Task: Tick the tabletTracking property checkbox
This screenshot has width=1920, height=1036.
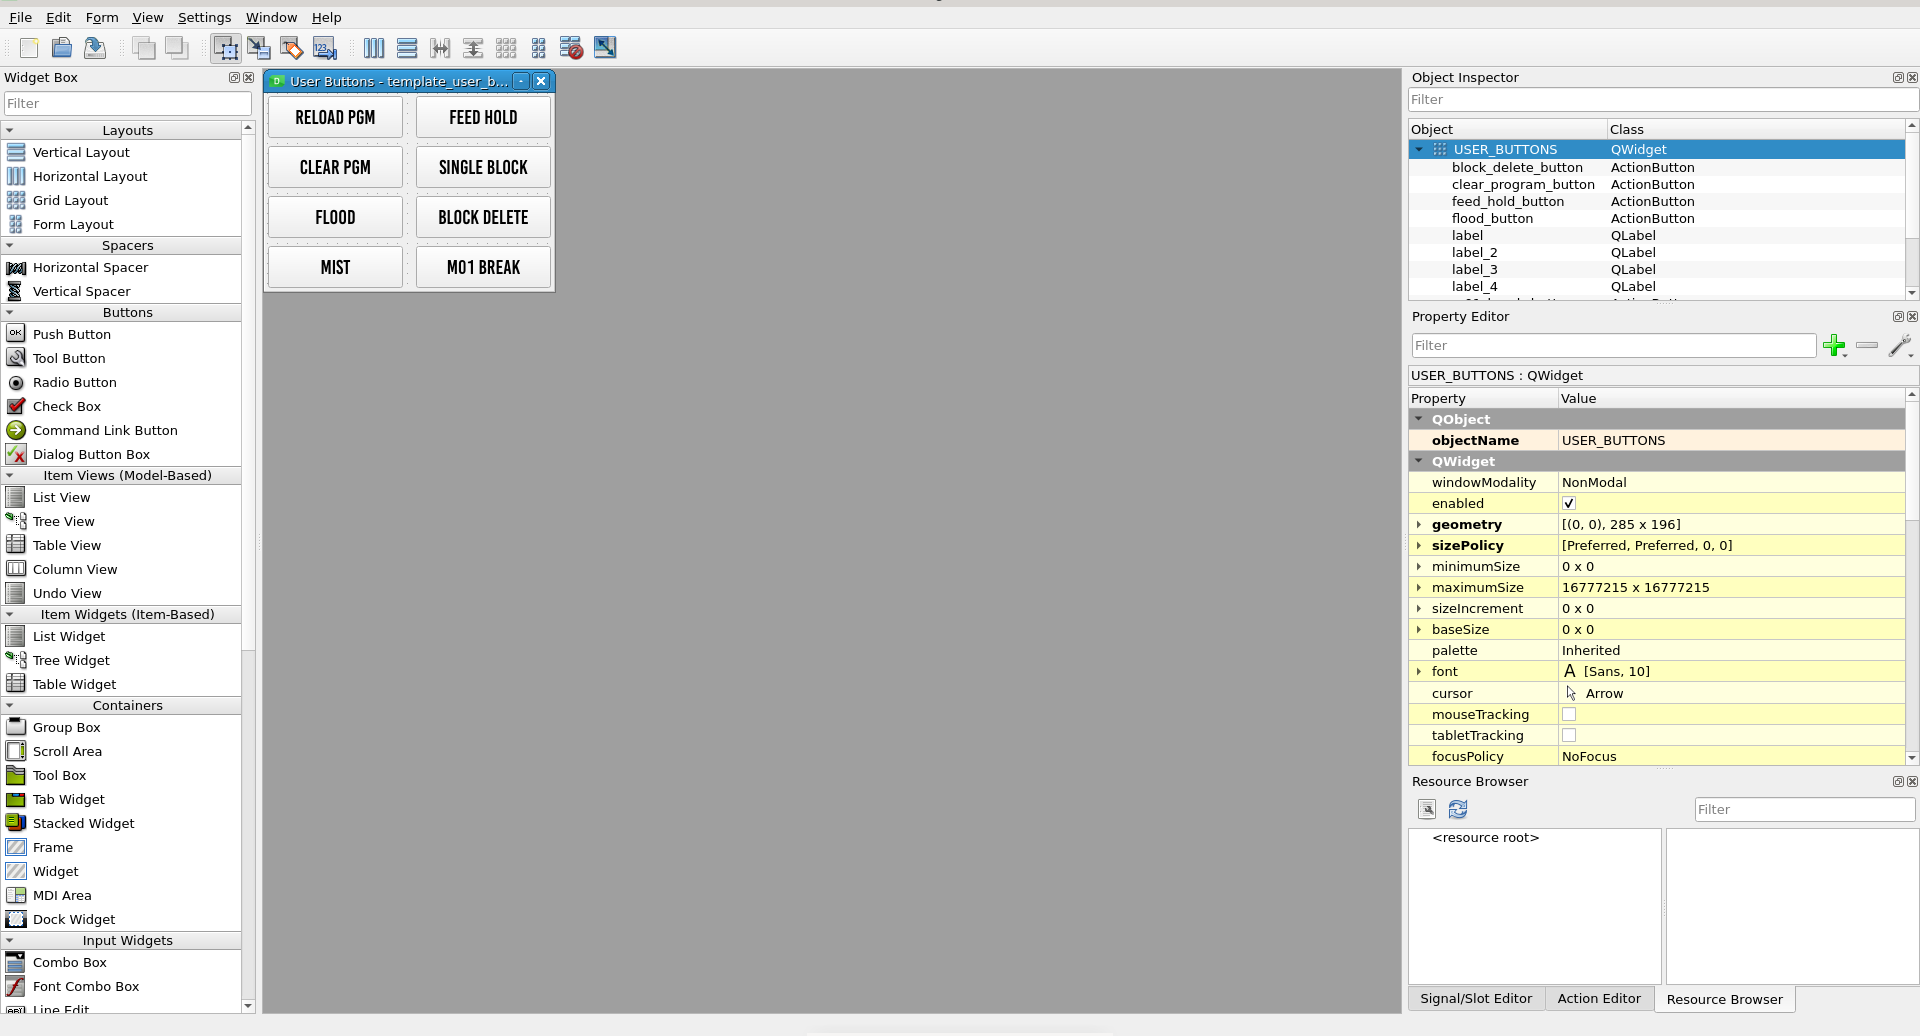Action: tap(1569, 736)
